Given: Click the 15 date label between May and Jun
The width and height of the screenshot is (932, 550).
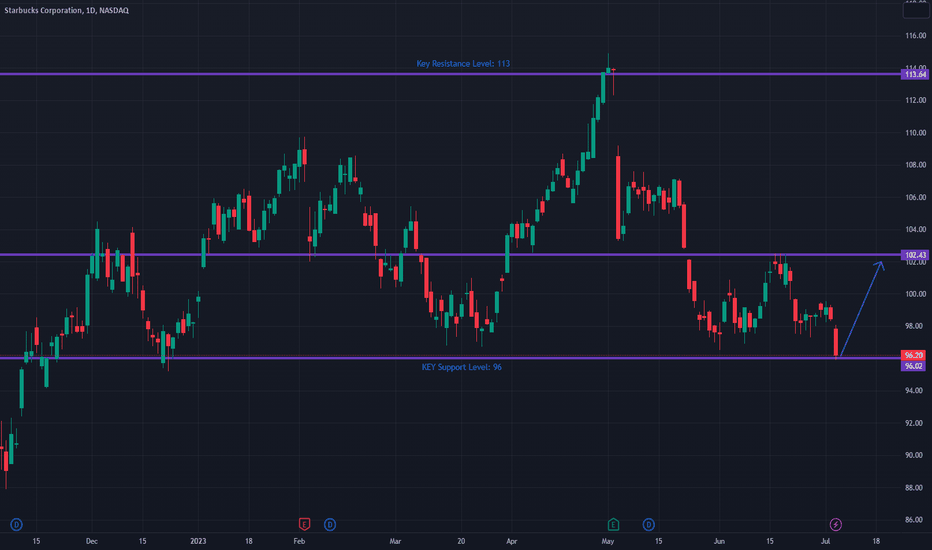Looking at the screenshot, I should click(x=659, y=541).
